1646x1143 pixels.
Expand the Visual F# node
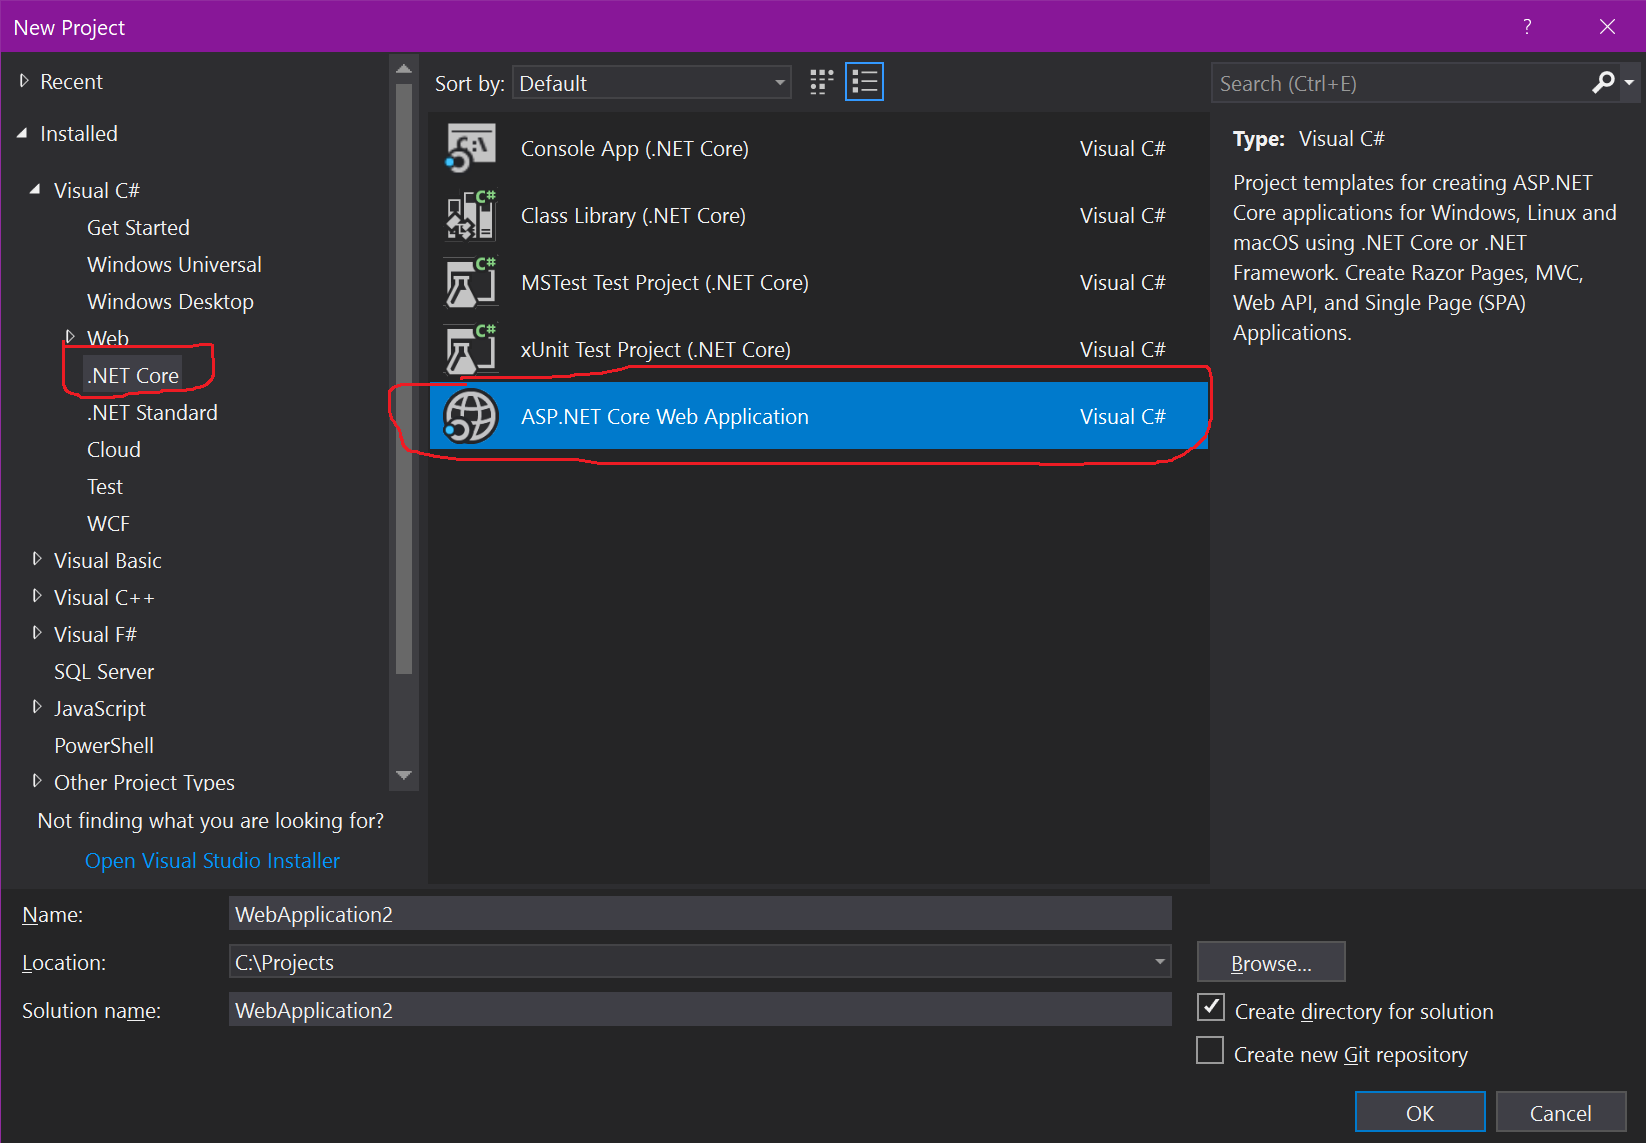coord(37,633)
